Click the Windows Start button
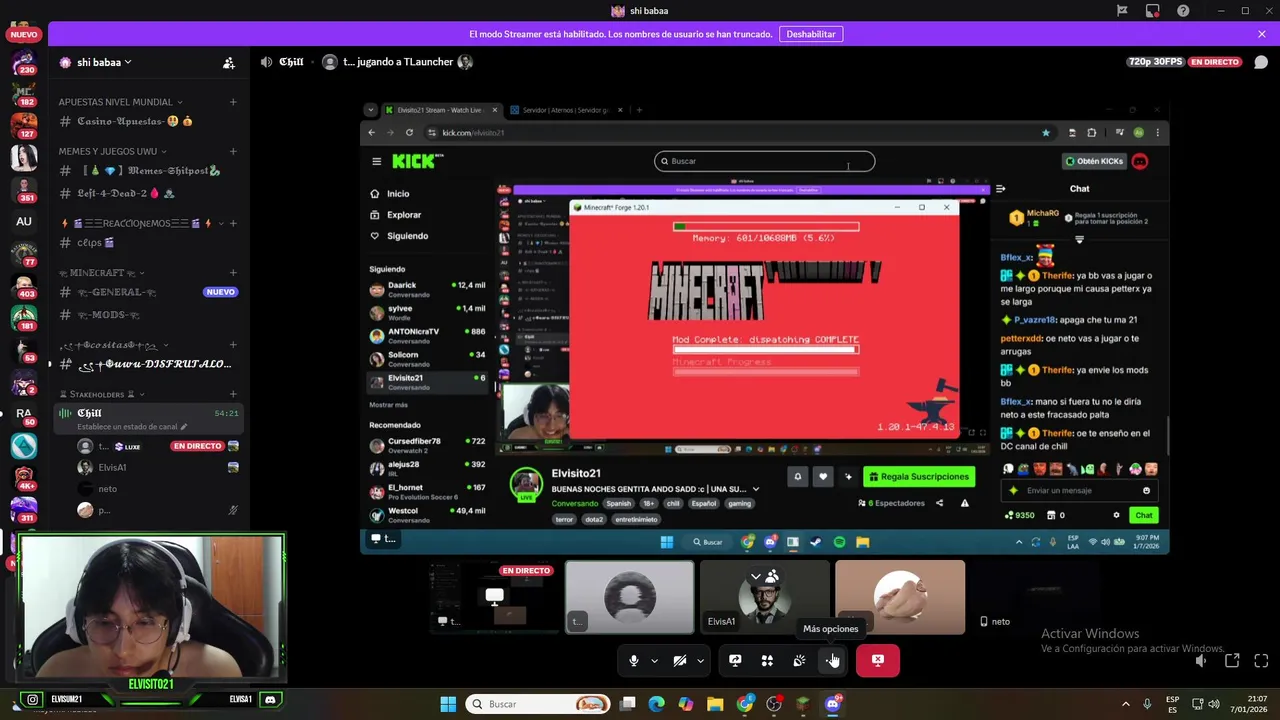 point(448,704)
